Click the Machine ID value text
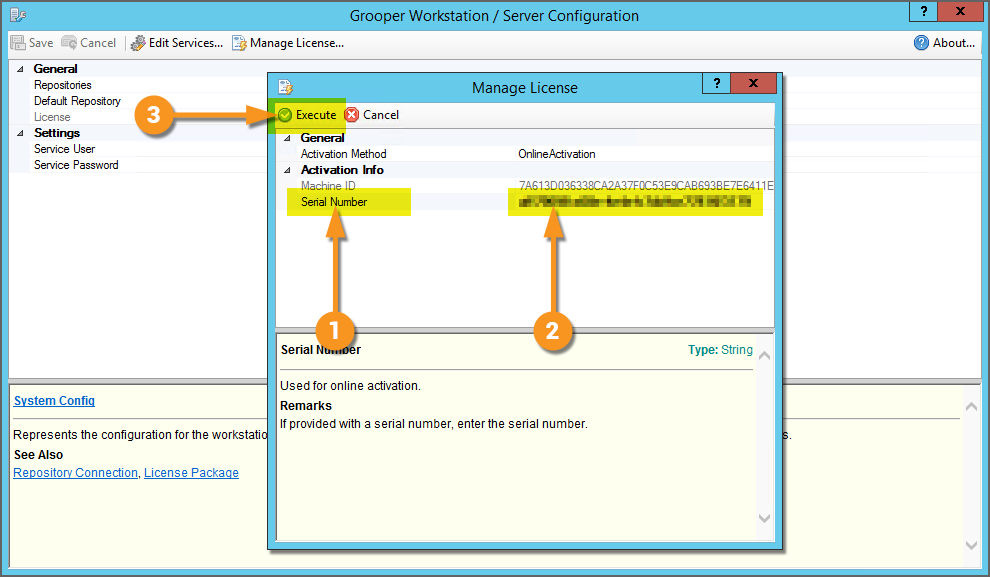This screenshot has width=990, height=577. (x=646, y=186)
